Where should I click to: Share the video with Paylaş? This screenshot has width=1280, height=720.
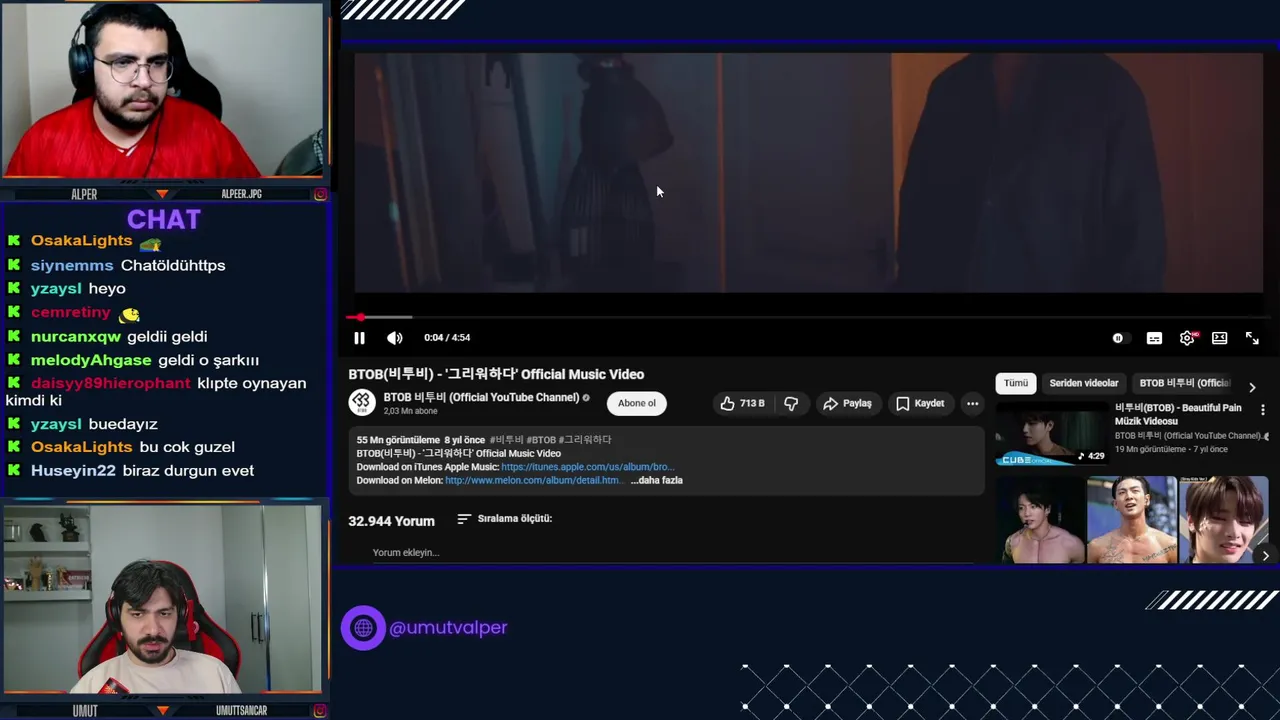(x=847, y=403)
